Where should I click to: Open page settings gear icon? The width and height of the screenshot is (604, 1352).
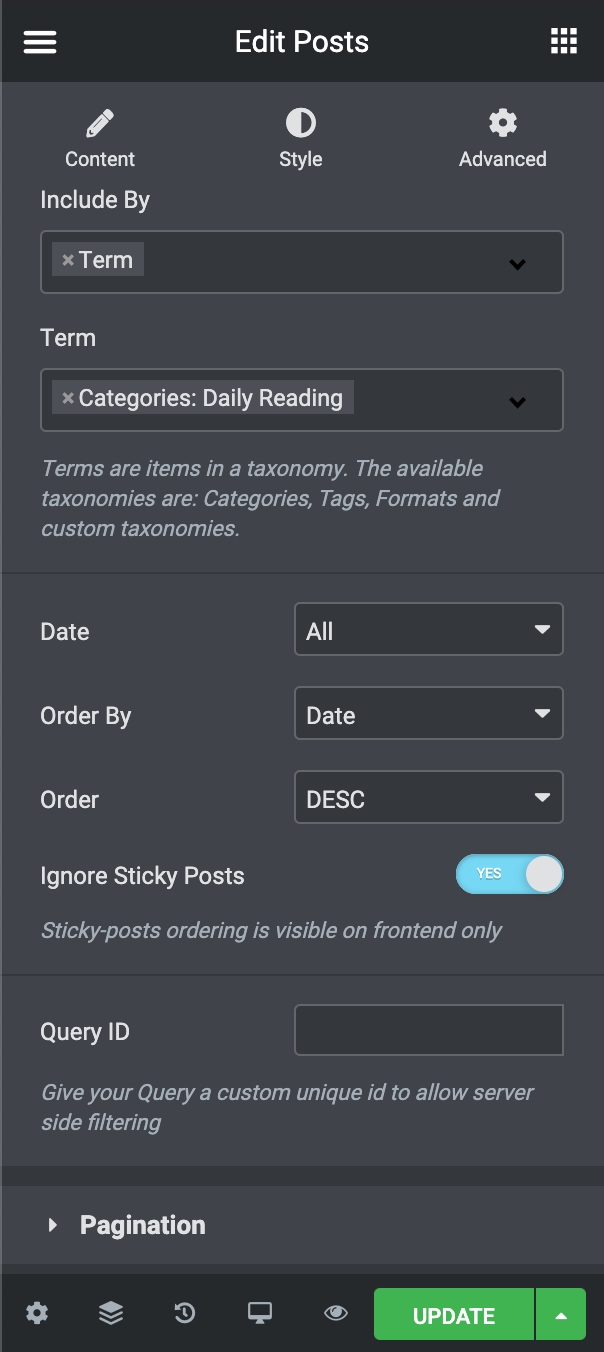click(x=37, y=1313)
